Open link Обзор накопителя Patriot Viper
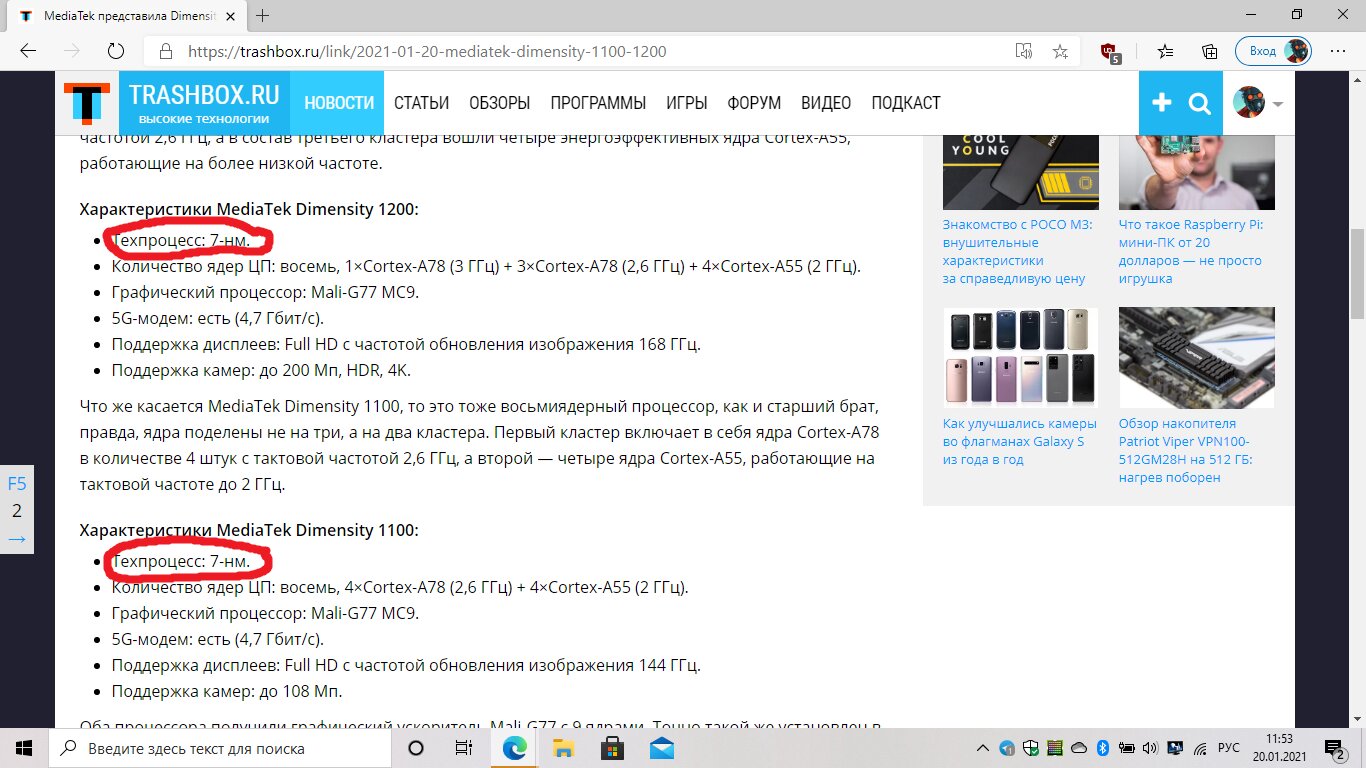The image size is (1366, 768). point(1185,450)
